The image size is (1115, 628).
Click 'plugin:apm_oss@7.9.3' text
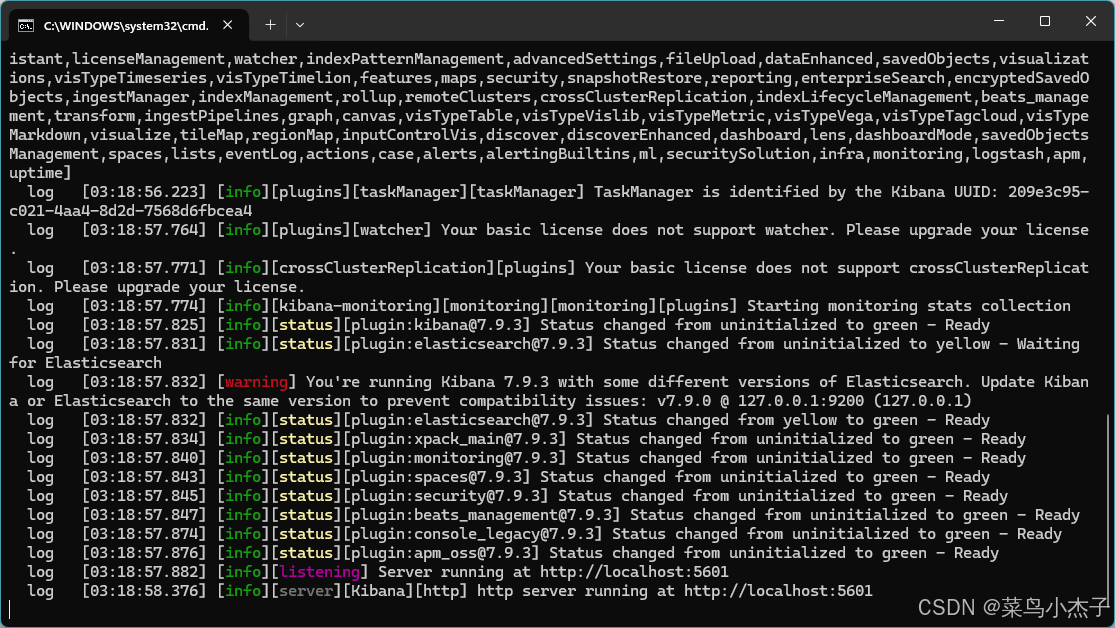(x=441, y=553)
